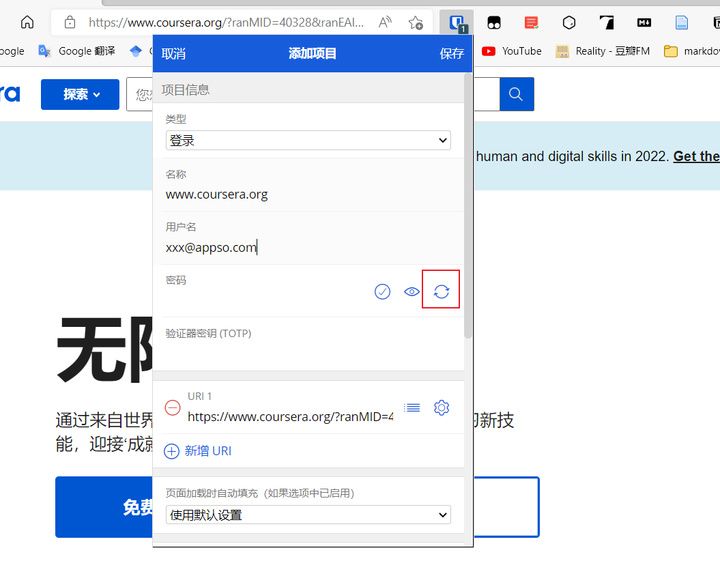Image resolution: width=720 pixels, height=561 pixels.
Task: Click the 用户名 field with xxx@appso.com
Action: (311, 247)
